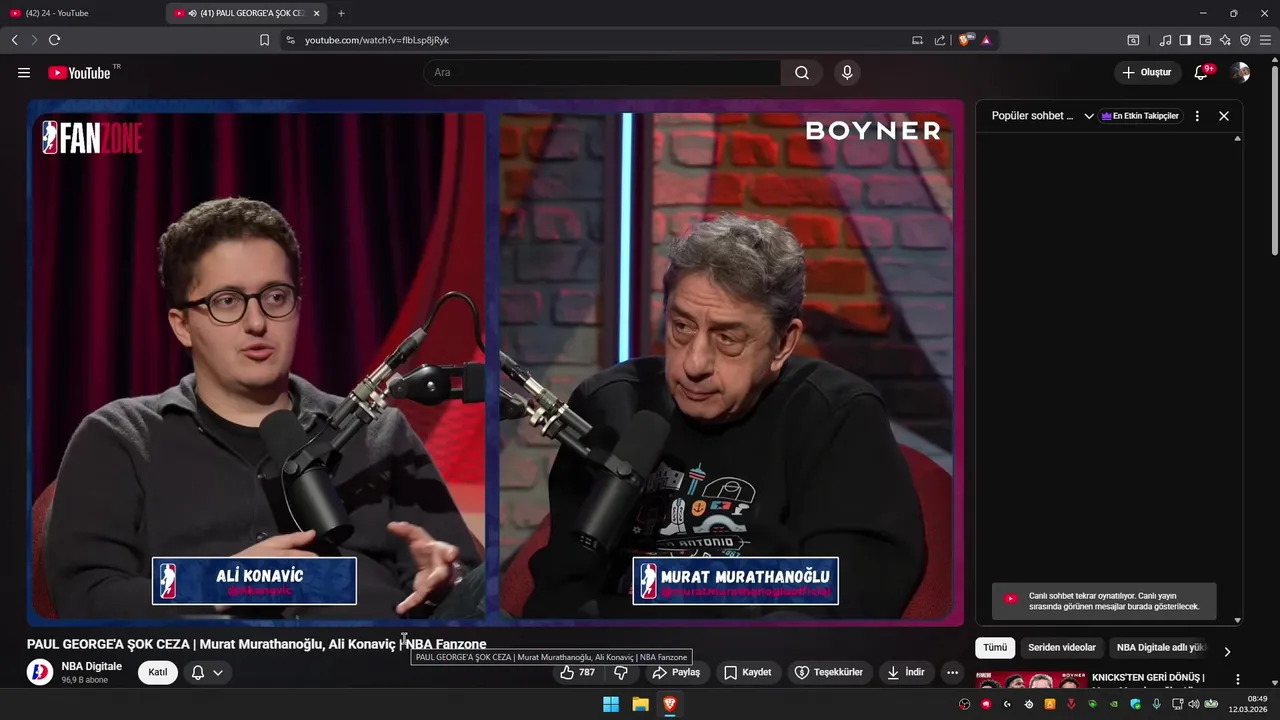Click the taskbar volume speaker icon

point(1193,704)
